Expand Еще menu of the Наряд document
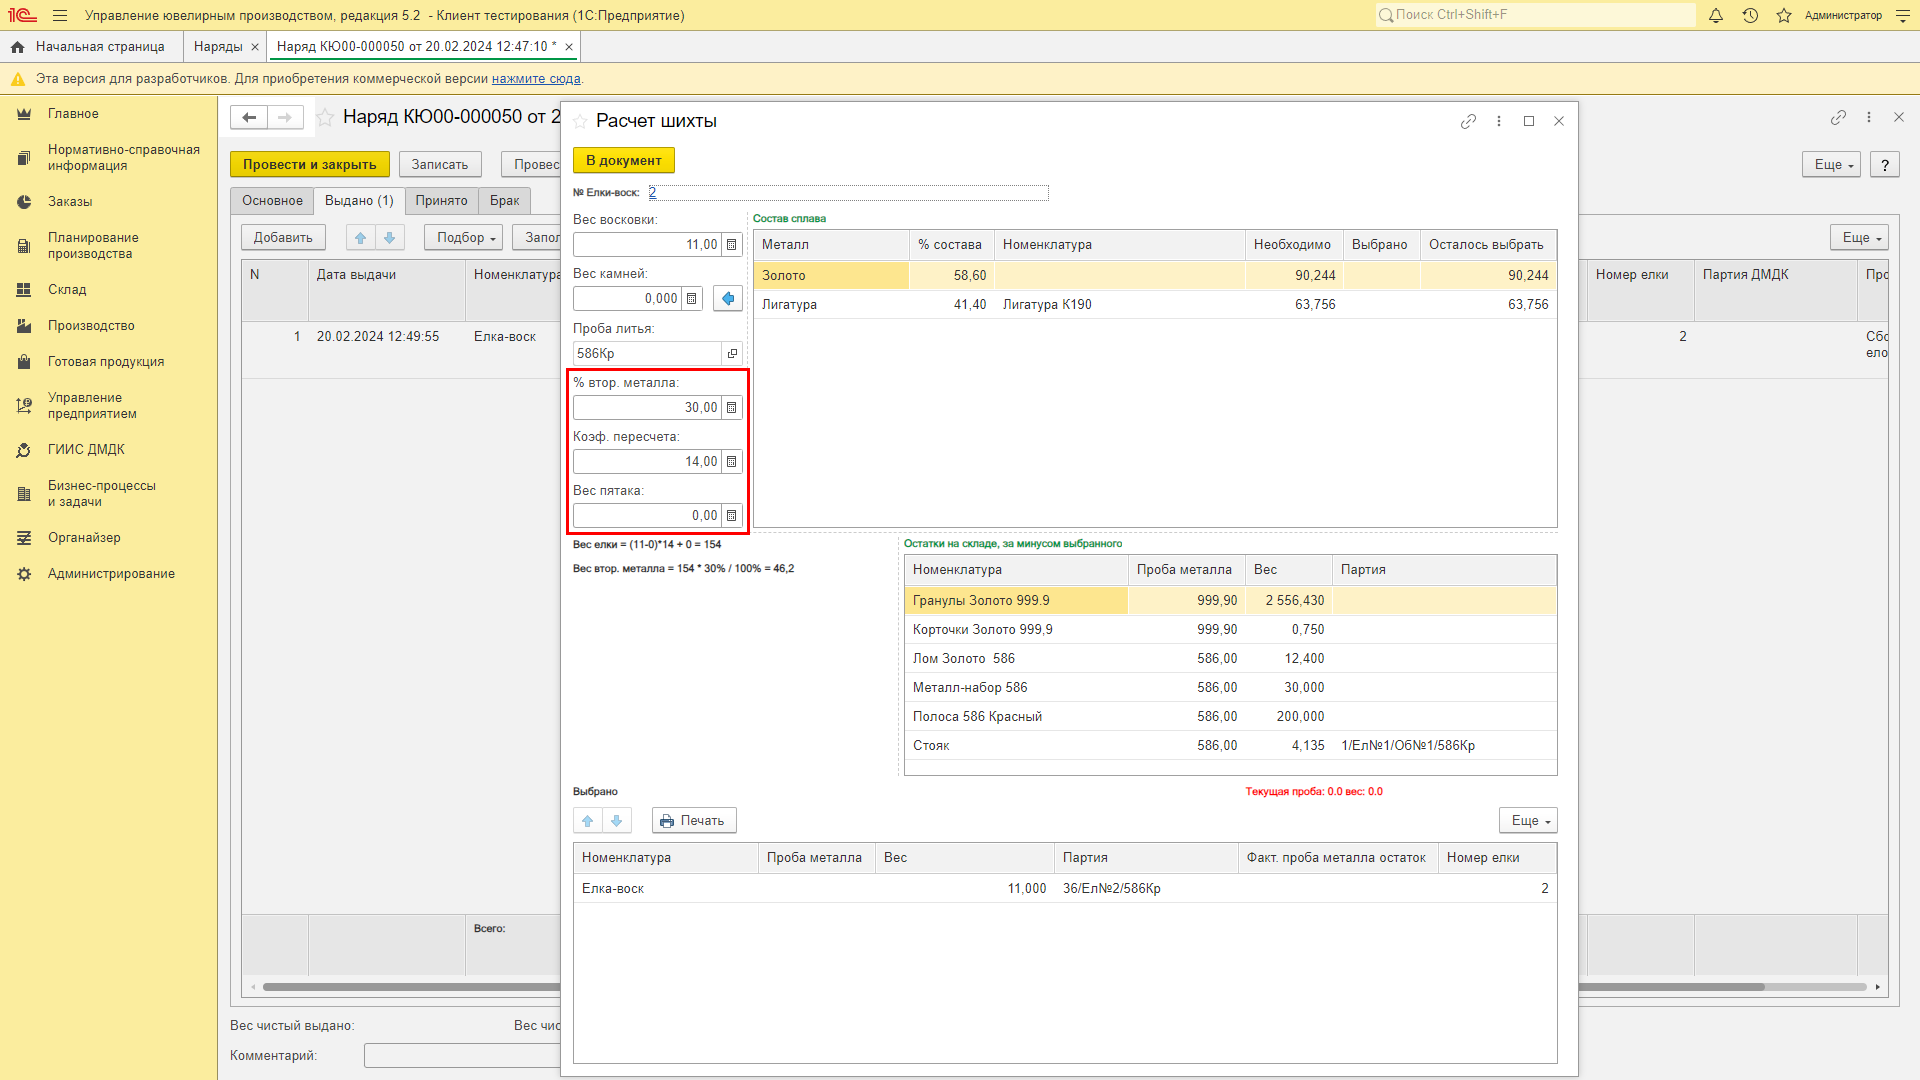Image resolution: width=1920 pixels, height=1080 pixels. pyautogui.click(x=1831, y=165)
